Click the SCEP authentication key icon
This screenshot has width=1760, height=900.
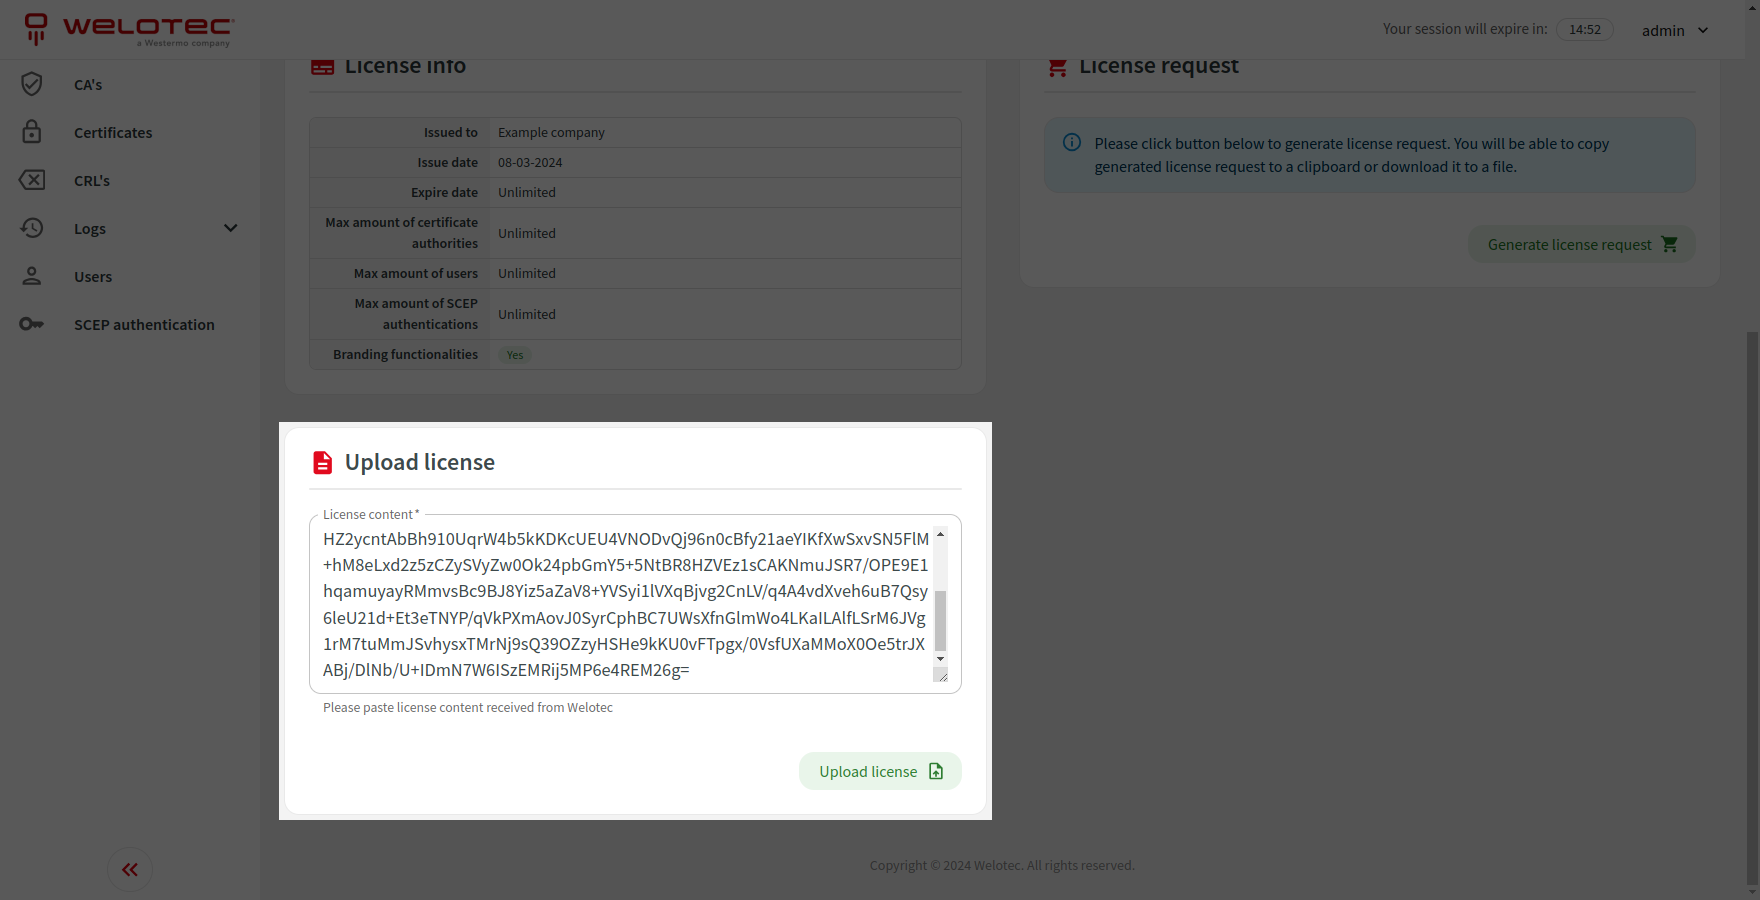click(32, 324)
